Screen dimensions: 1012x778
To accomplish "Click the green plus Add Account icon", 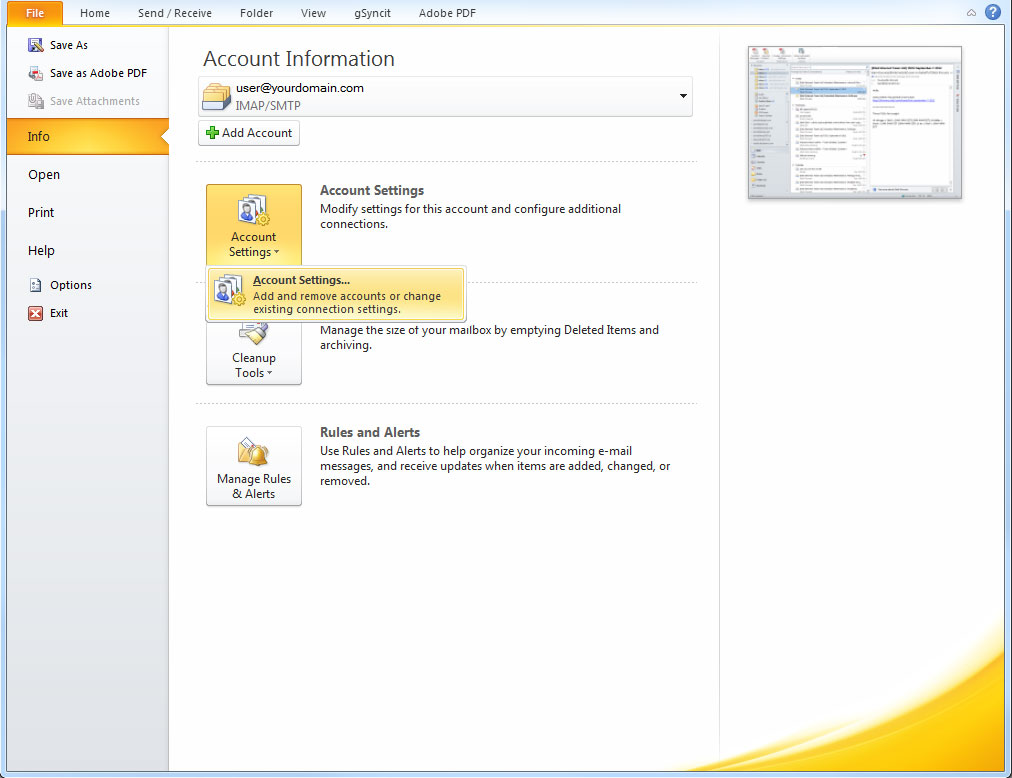I will 212,133.
